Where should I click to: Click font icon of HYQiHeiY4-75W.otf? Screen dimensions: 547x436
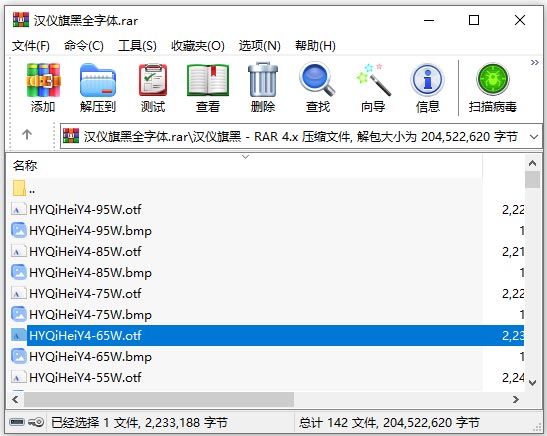pyautogui.click(x=18, y=294)
